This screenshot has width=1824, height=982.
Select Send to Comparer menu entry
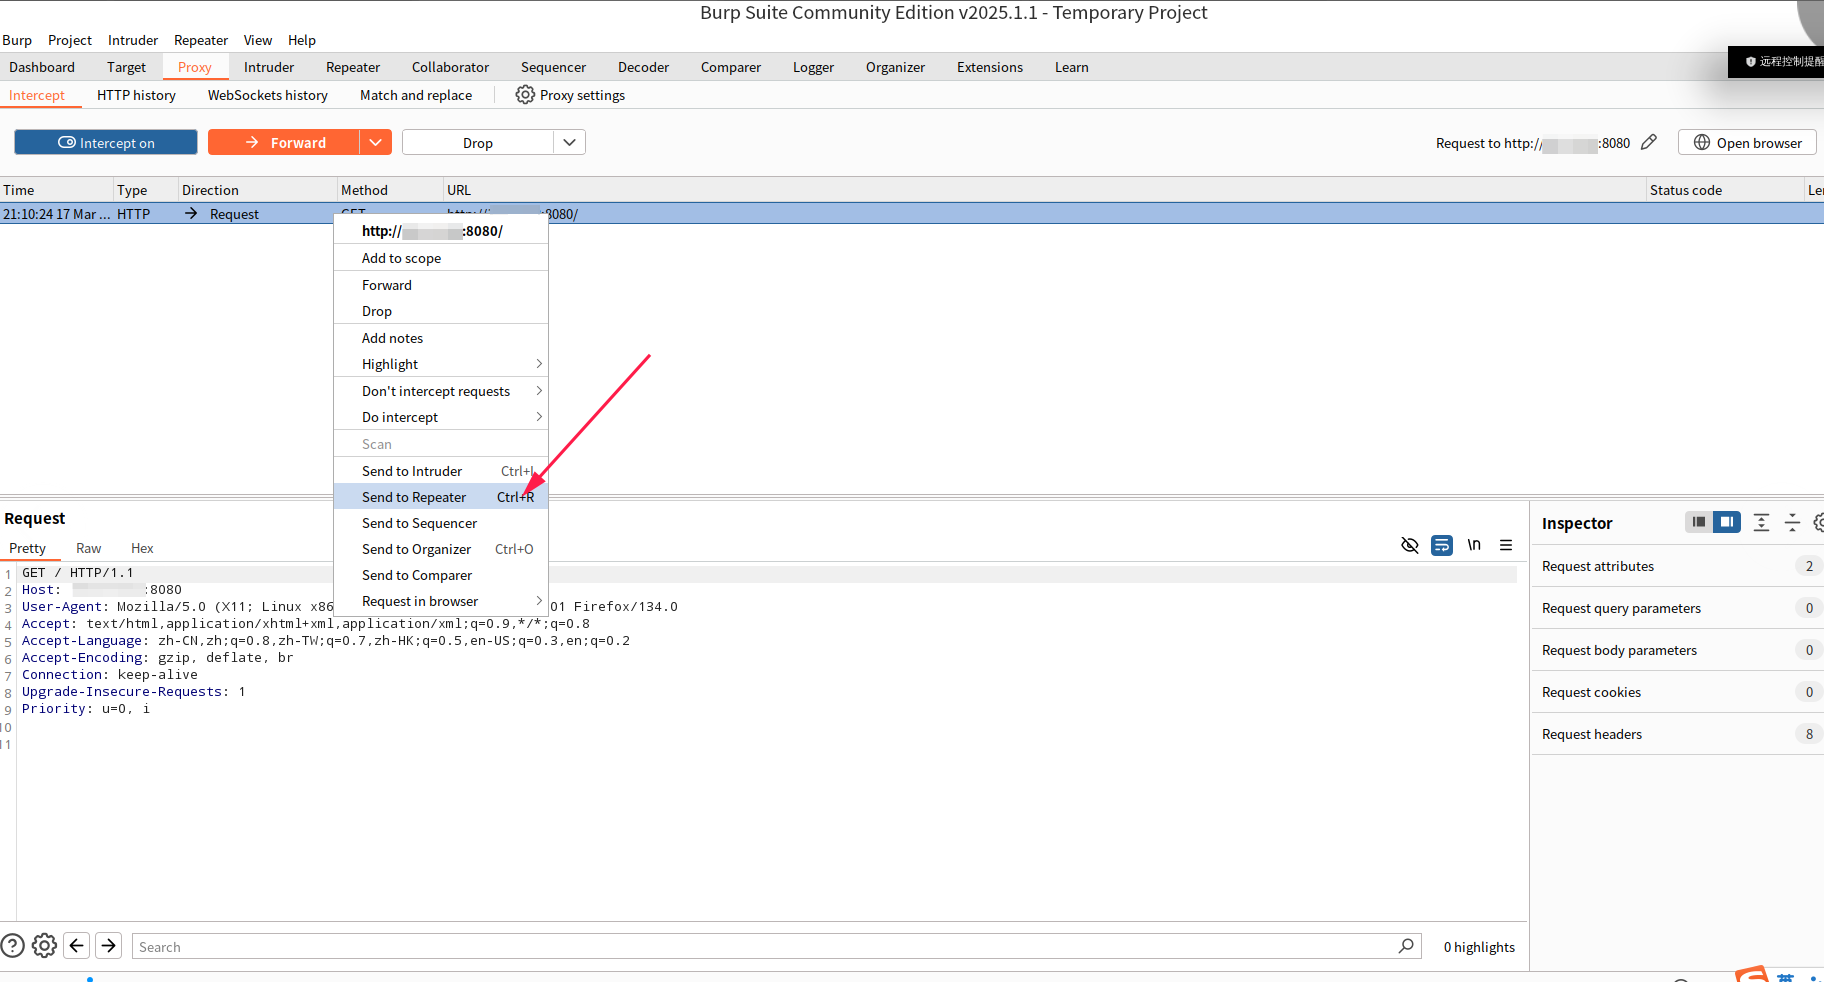(x=441, y=575)
